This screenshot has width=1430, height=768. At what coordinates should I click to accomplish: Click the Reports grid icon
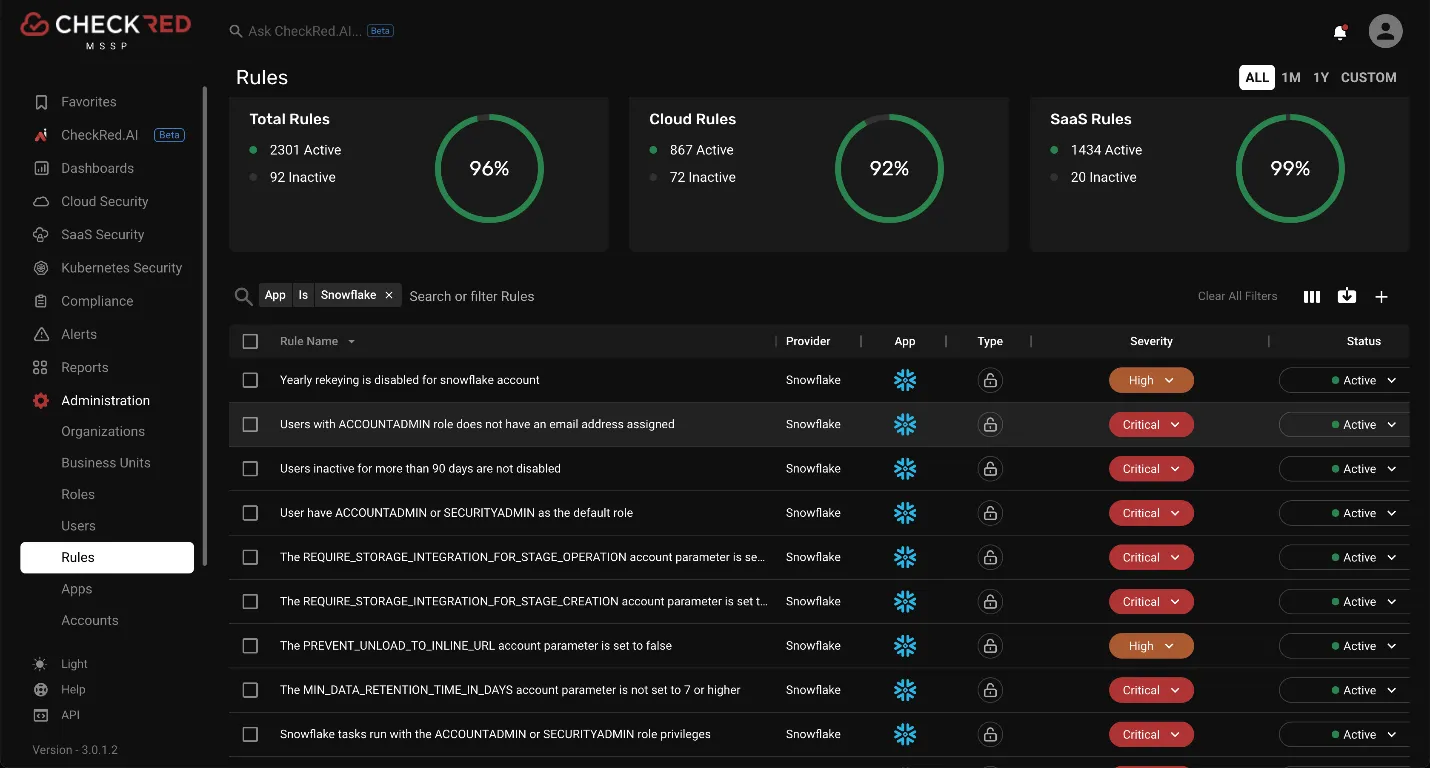41,367
